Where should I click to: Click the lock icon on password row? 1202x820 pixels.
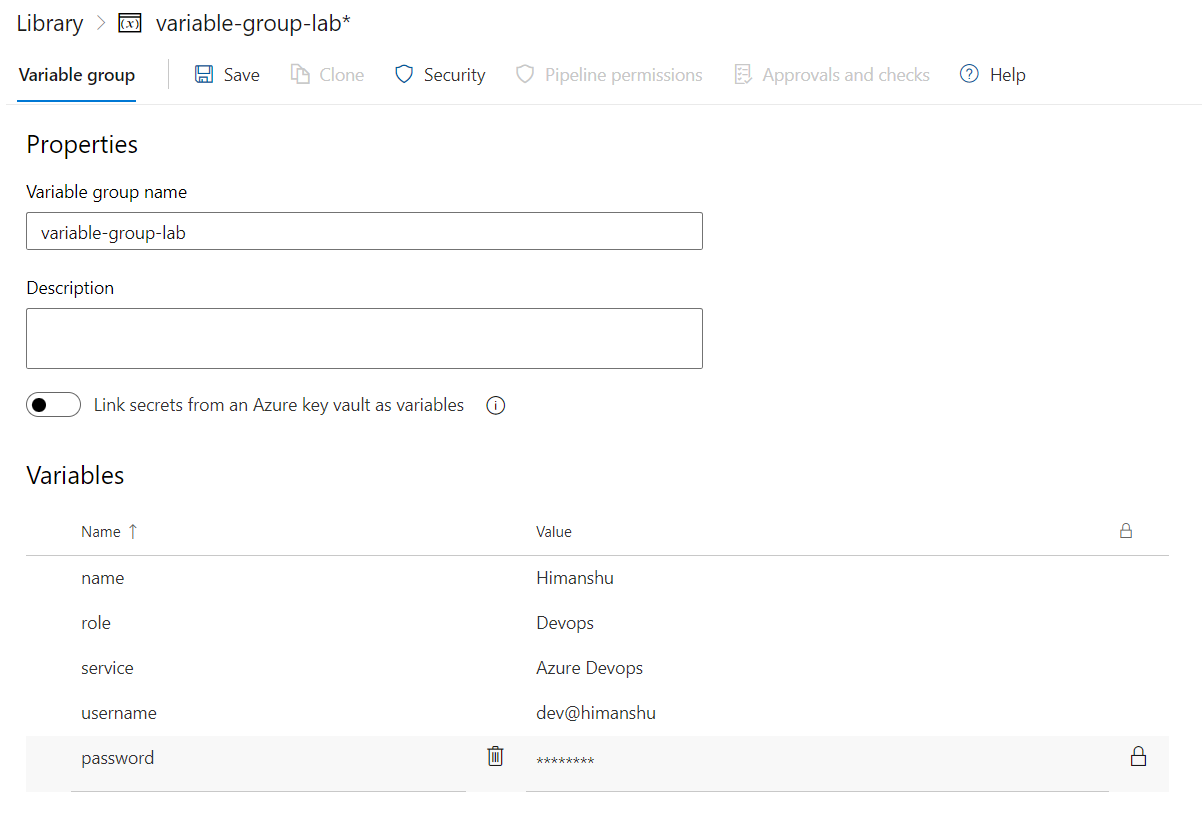pyautogui.click(x=1137, y=757)
